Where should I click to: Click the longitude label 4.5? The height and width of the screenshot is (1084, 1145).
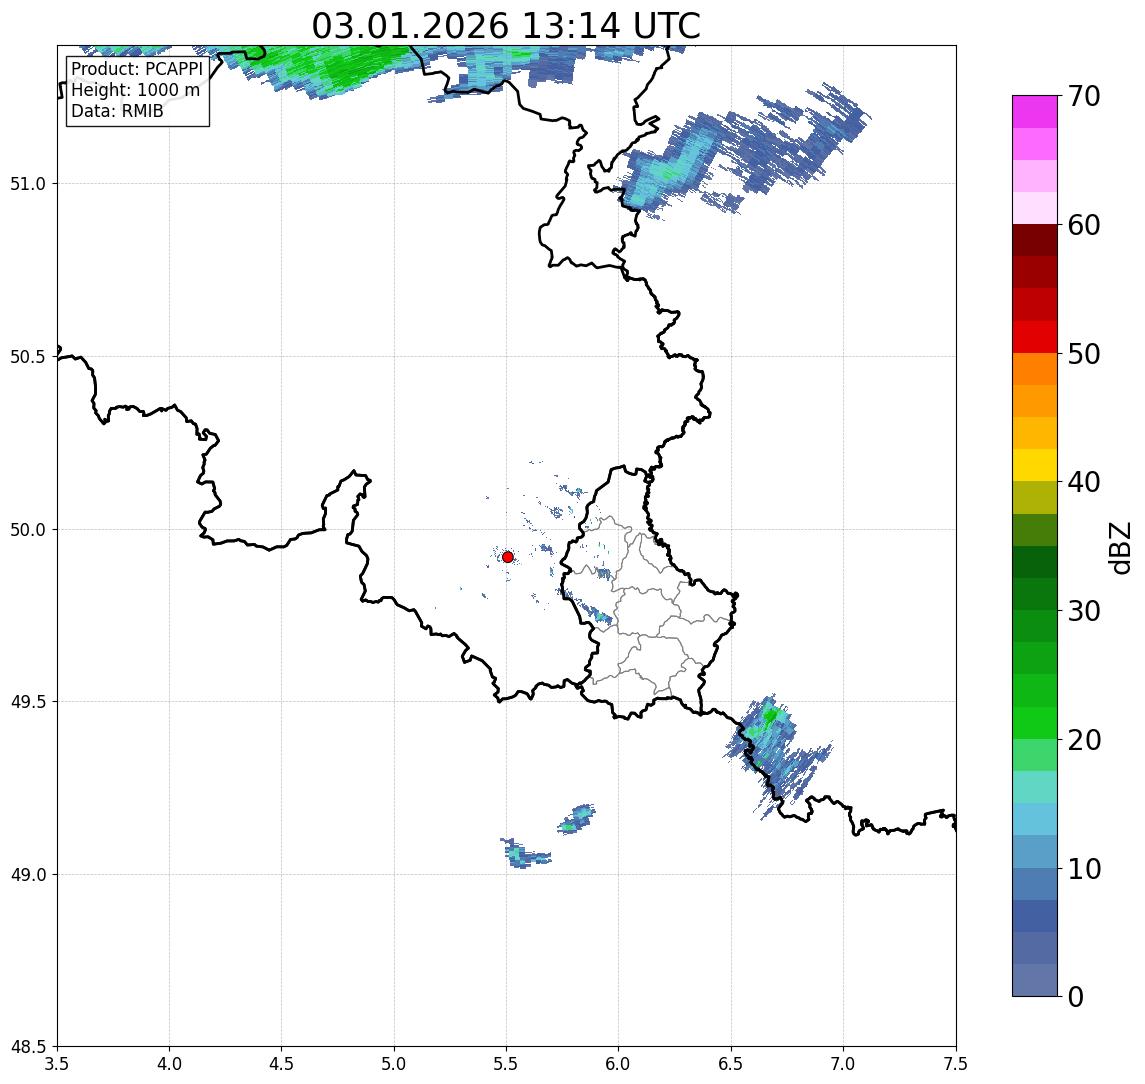(282, 1063)
